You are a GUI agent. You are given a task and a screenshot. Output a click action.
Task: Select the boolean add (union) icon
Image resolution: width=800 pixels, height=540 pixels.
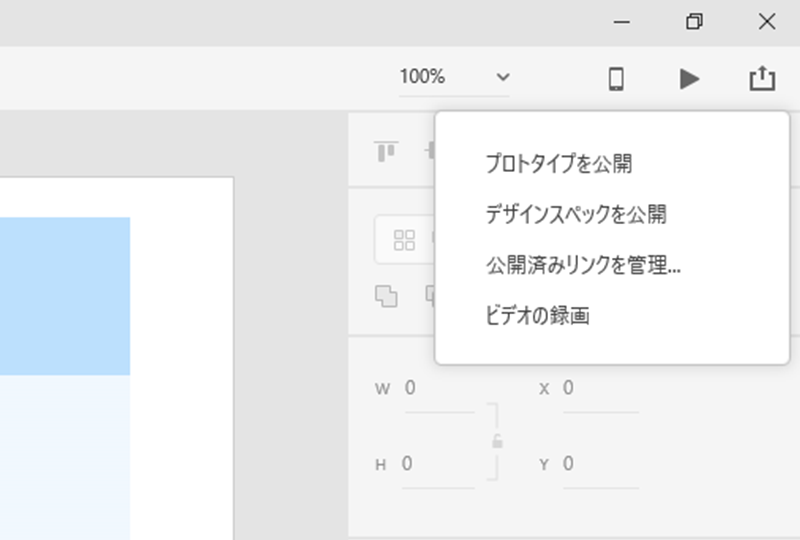point(386,296)
